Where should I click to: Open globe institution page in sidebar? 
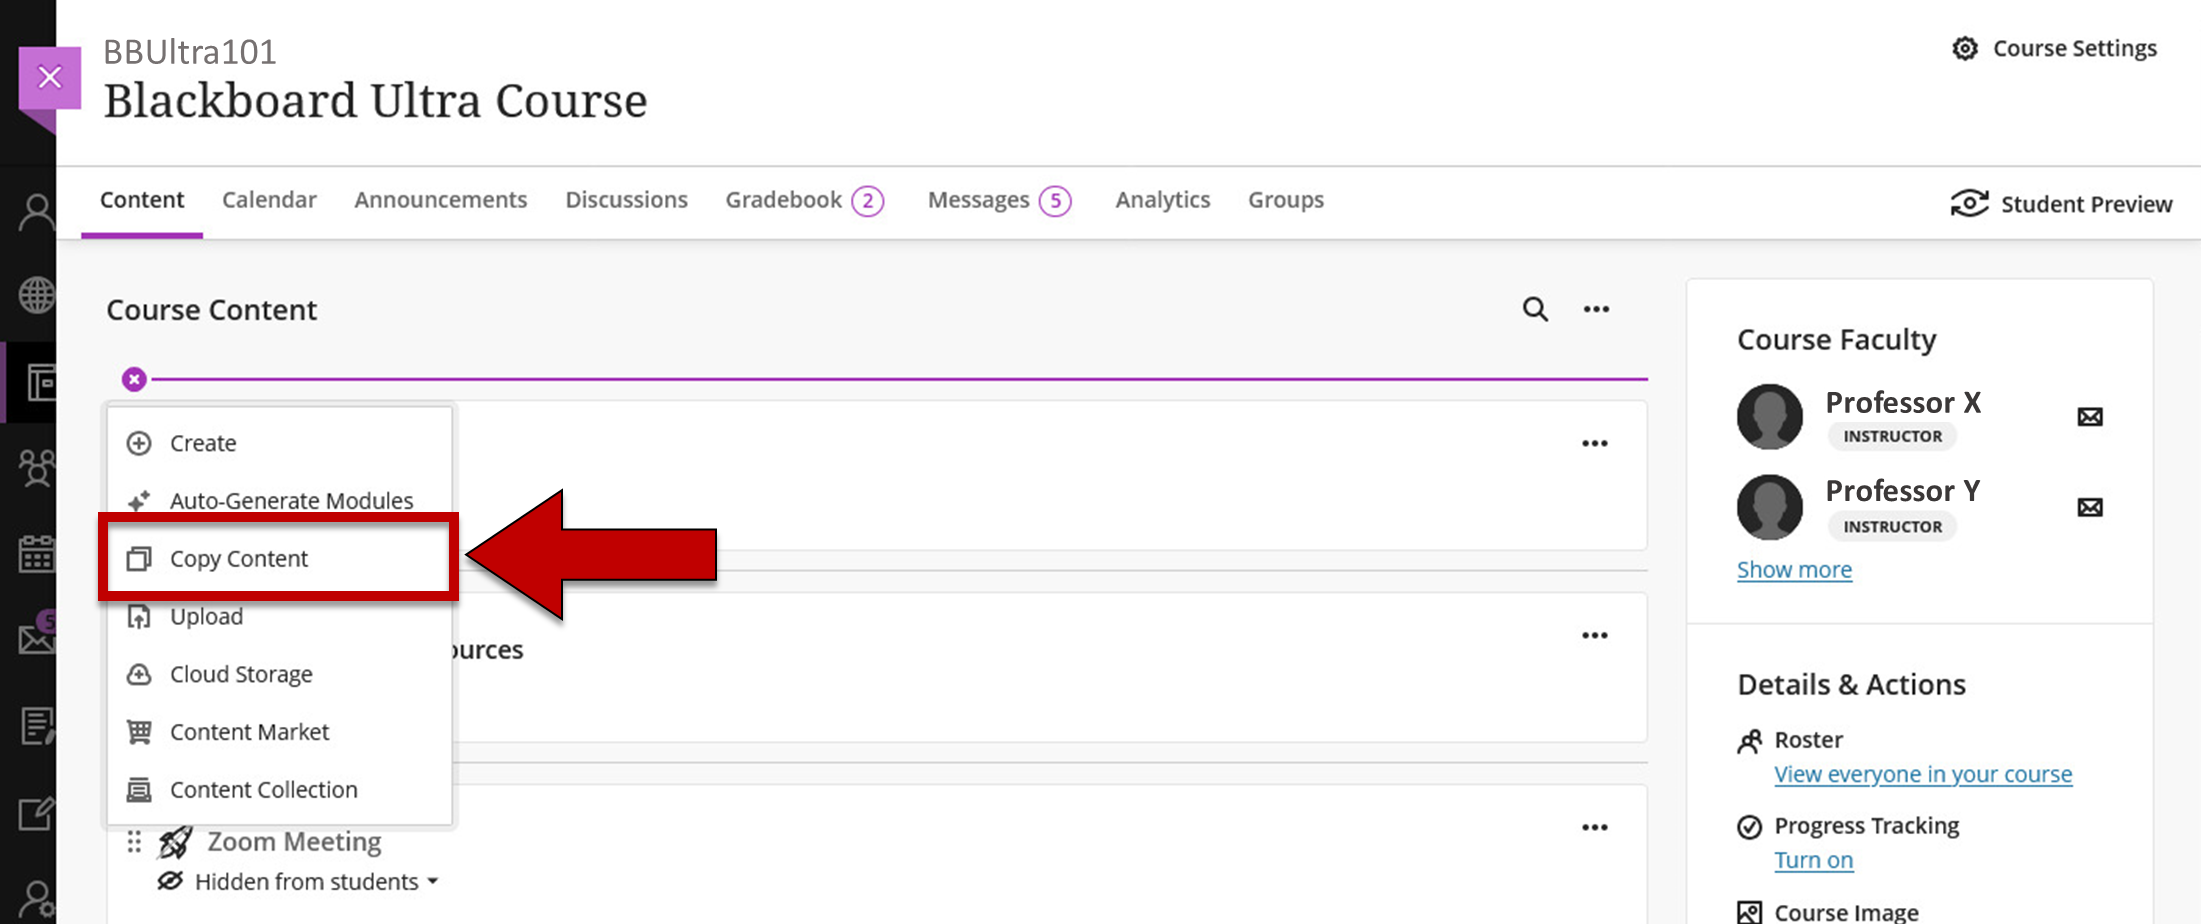[37, 295]
